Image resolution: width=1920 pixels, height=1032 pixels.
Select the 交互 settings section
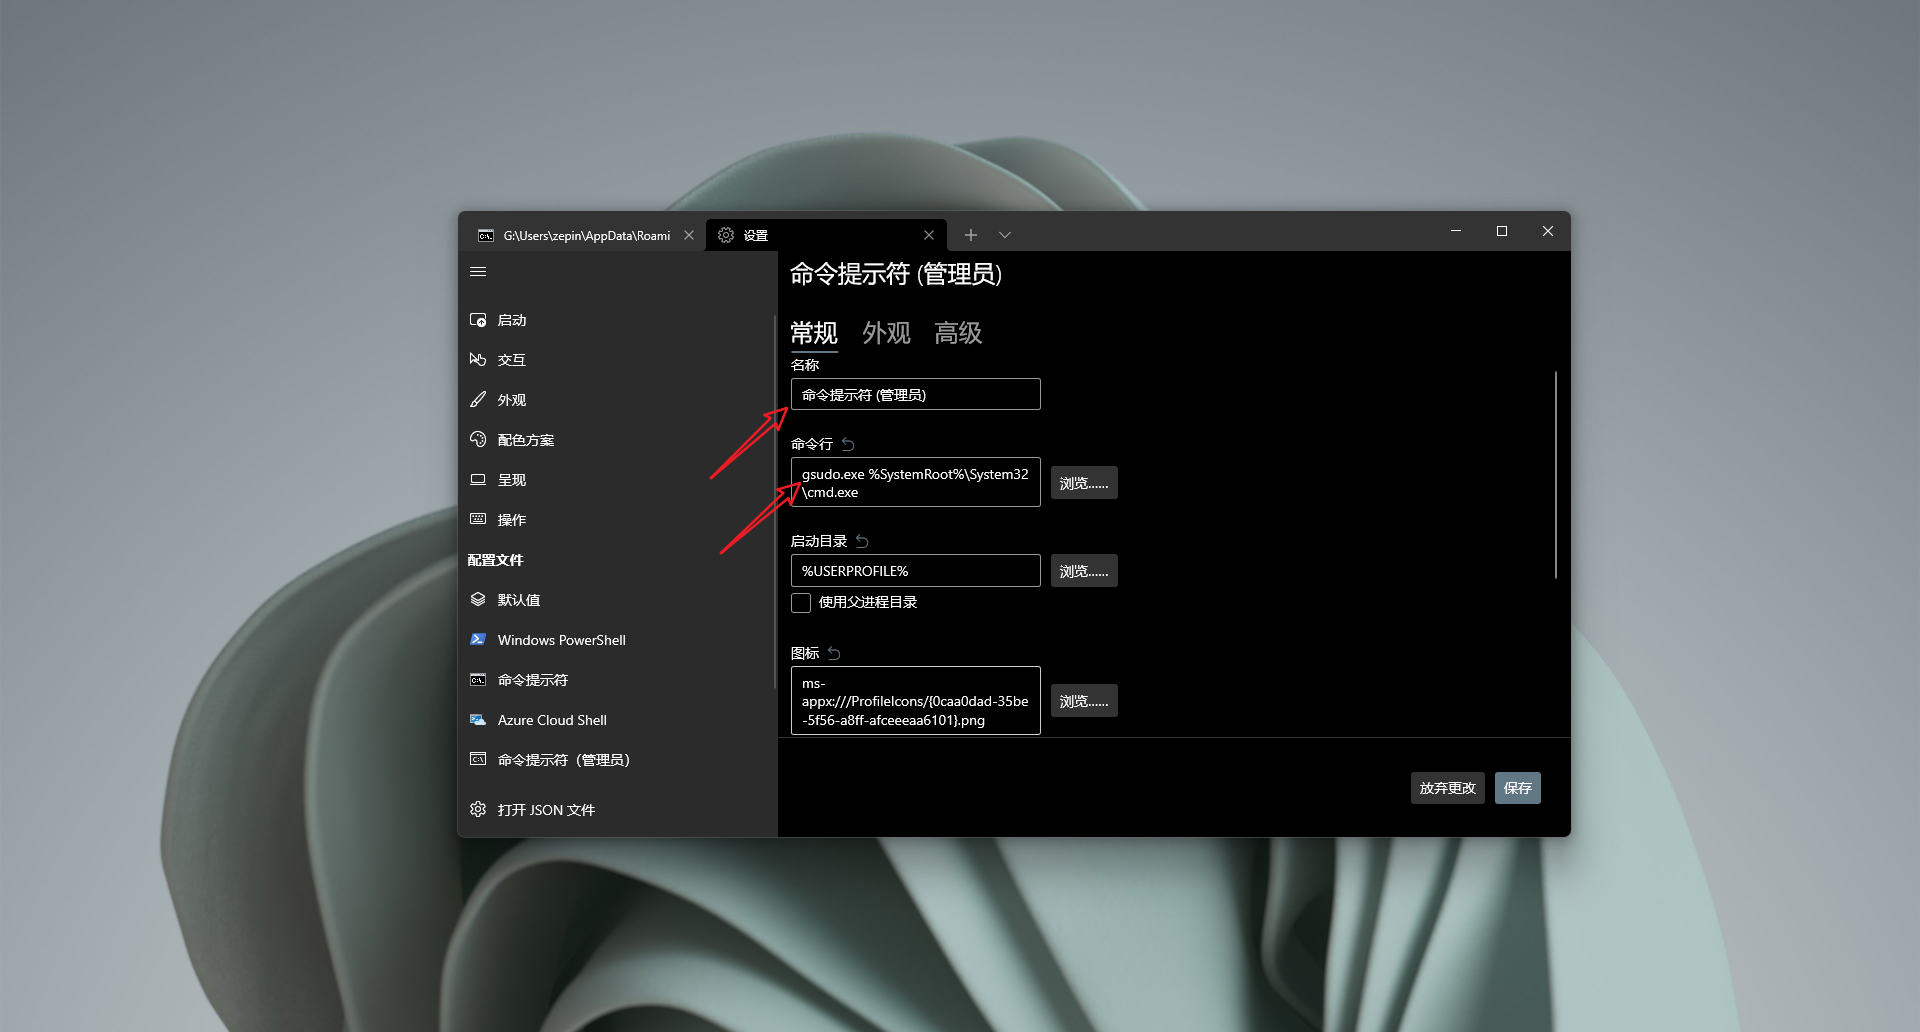tap(512, 360)
